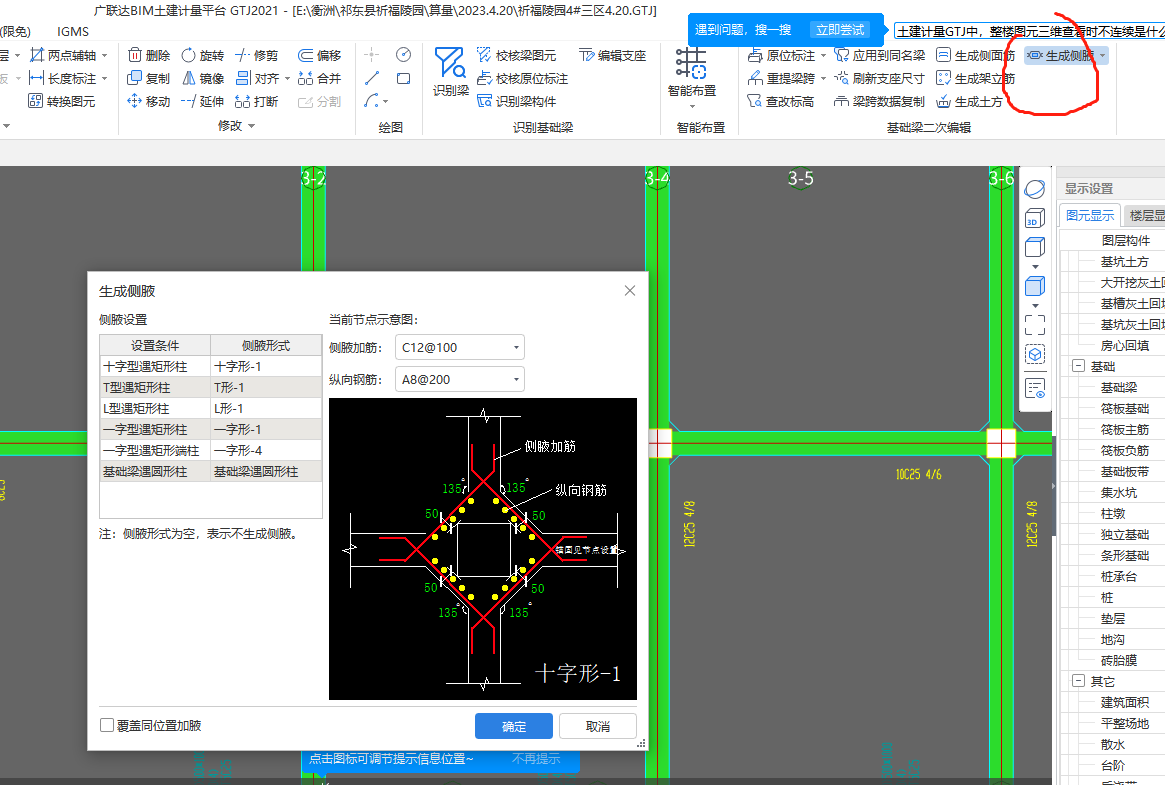Image resolution: width=1165 pixels, height=785 pixels.
Task: Click 识别梁构件
Action: pos(516,102)
